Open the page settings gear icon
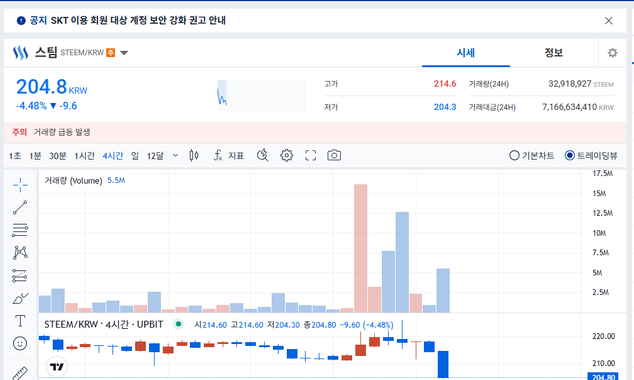Screen dimensions: 634x380 pos(612,53)
